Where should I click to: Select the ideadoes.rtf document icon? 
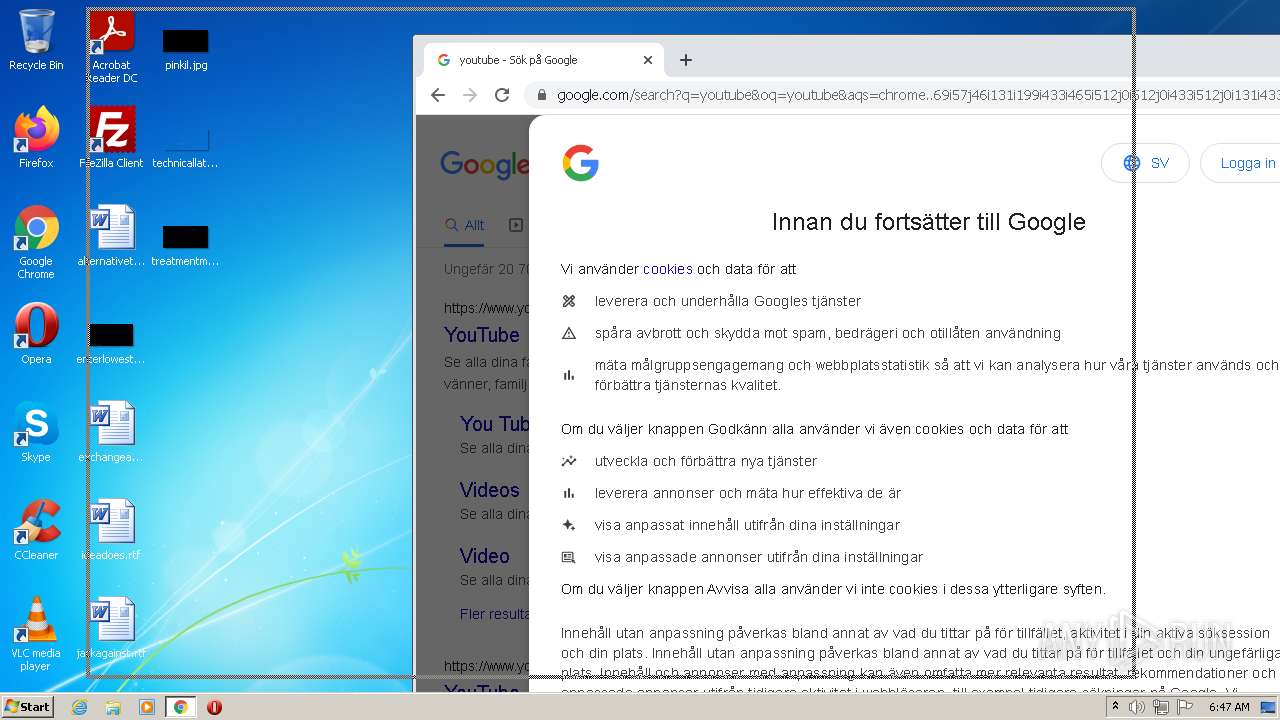coord(111,530)
